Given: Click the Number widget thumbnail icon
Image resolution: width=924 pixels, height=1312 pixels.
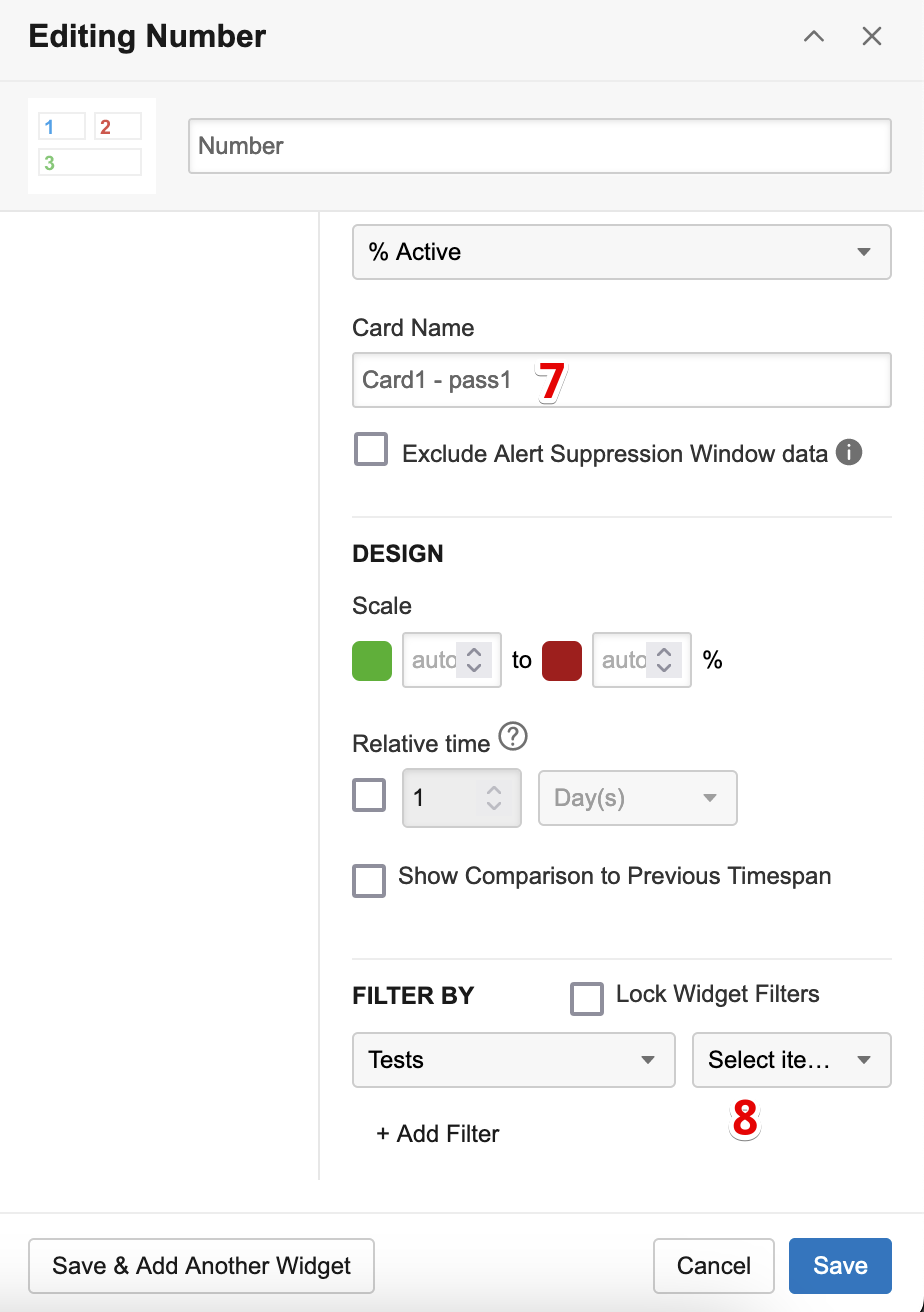Looking at the screenshot, I should (x=91, y=146).
